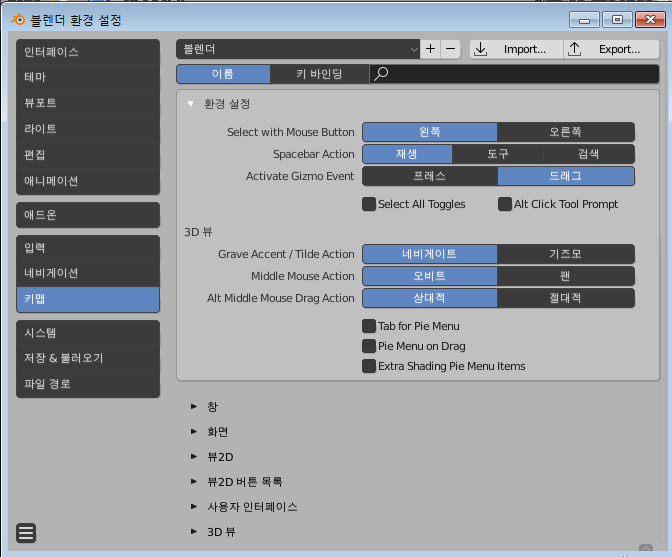
Task: Set Activate Gizmo Event to 드래그
Action: [566, 176]
